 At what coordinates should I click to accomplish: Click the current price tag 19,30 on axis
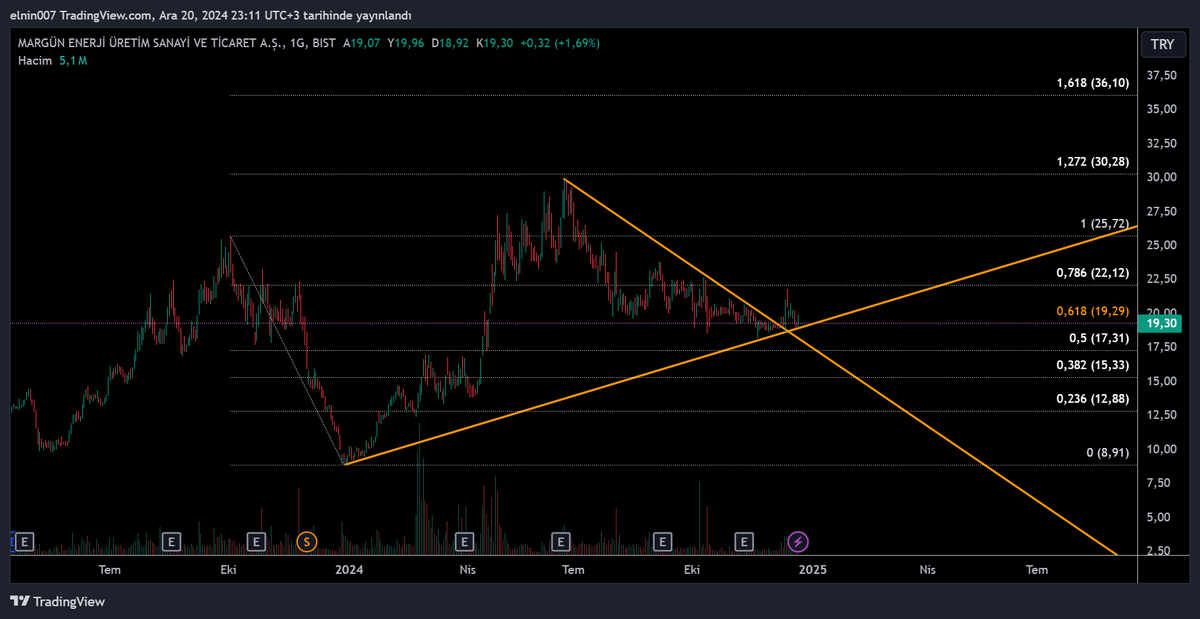coord(1161,323)
